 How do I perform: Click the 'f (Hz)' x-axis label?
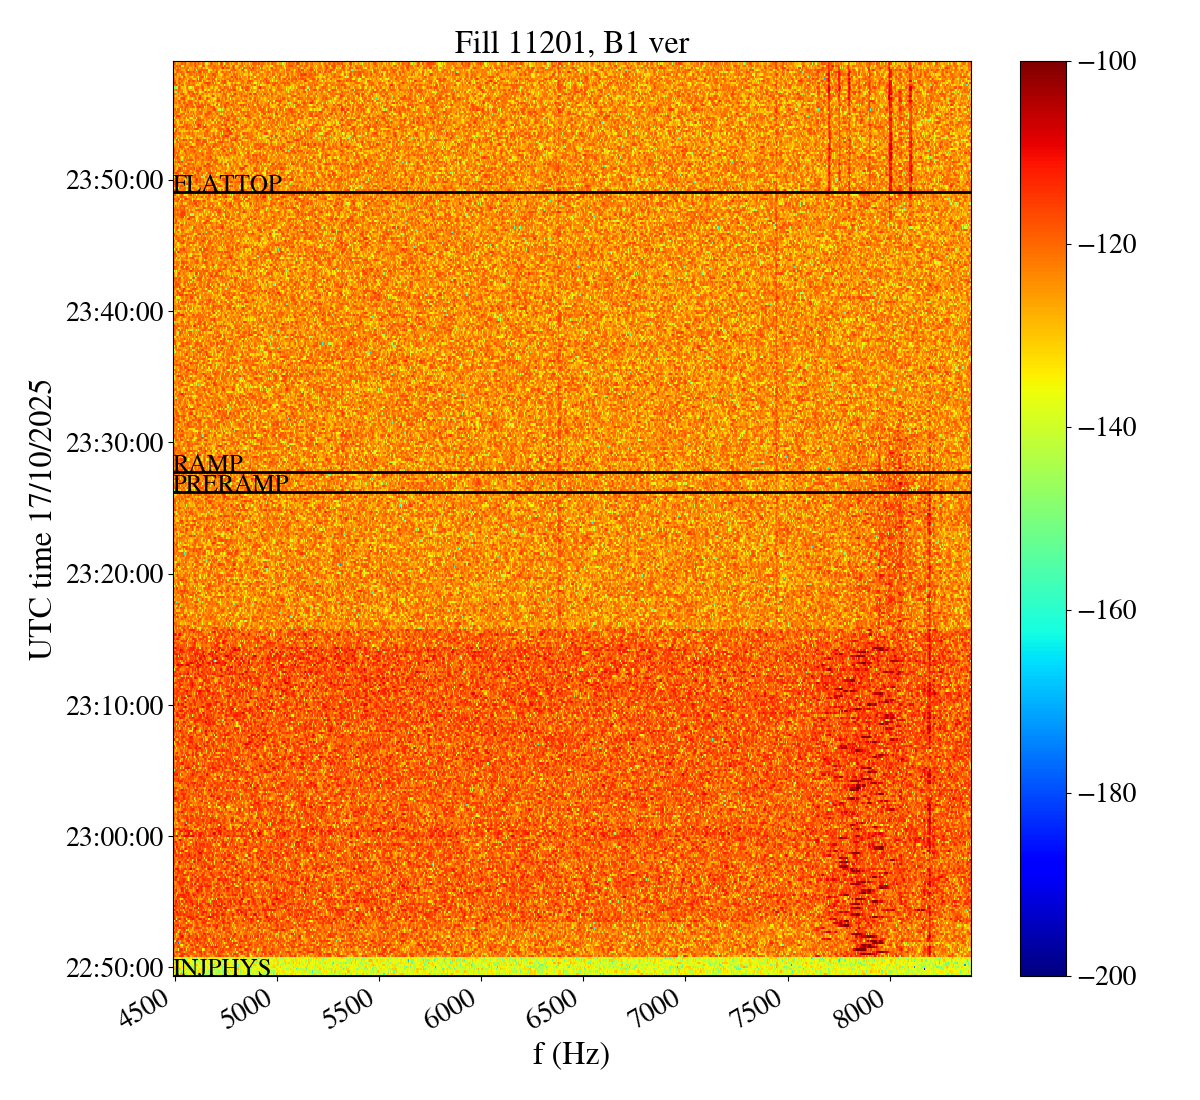click(571, 1054)
